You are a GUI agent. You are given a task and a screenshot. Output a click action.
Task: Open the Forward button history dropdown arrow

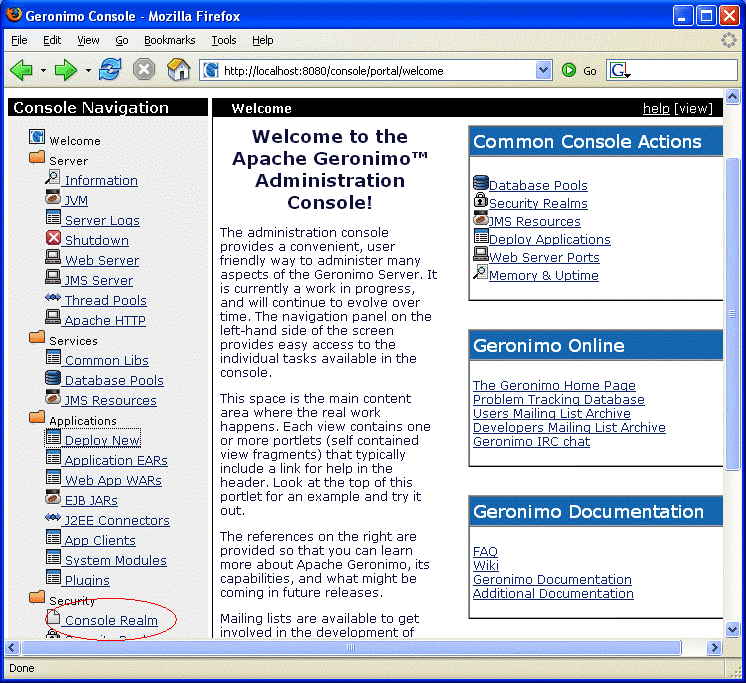[88, 71]
